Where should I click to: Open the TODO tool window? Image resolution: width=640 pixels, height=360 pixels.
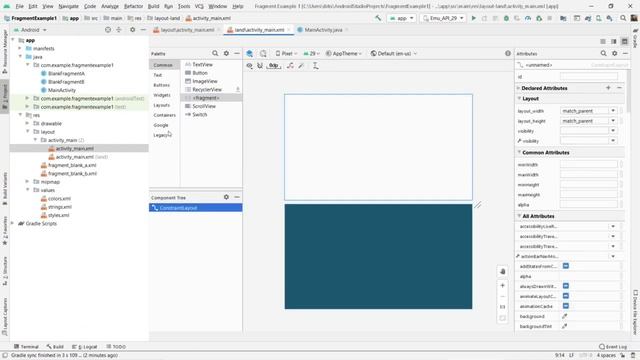[116, 347]
